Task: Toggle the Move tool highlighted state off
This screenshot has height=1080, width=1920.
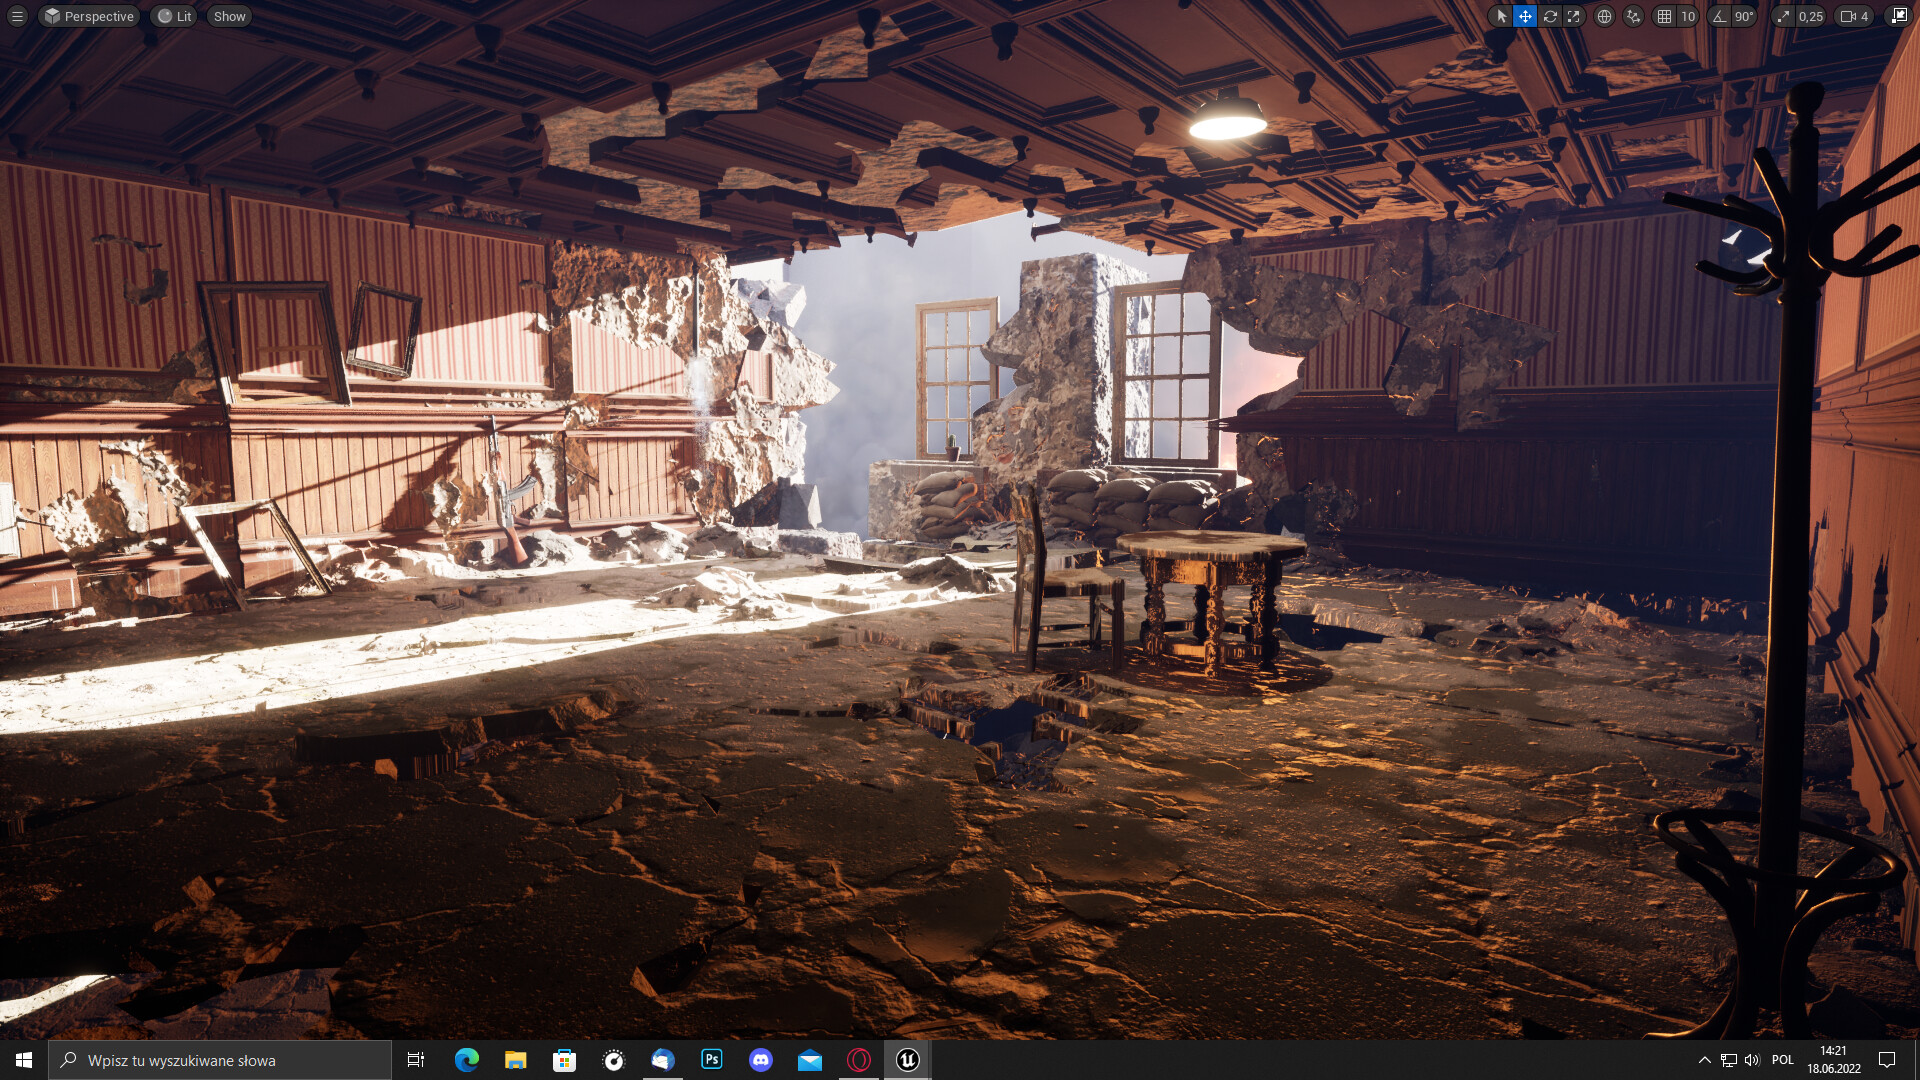Action: tap(1525, 16)
